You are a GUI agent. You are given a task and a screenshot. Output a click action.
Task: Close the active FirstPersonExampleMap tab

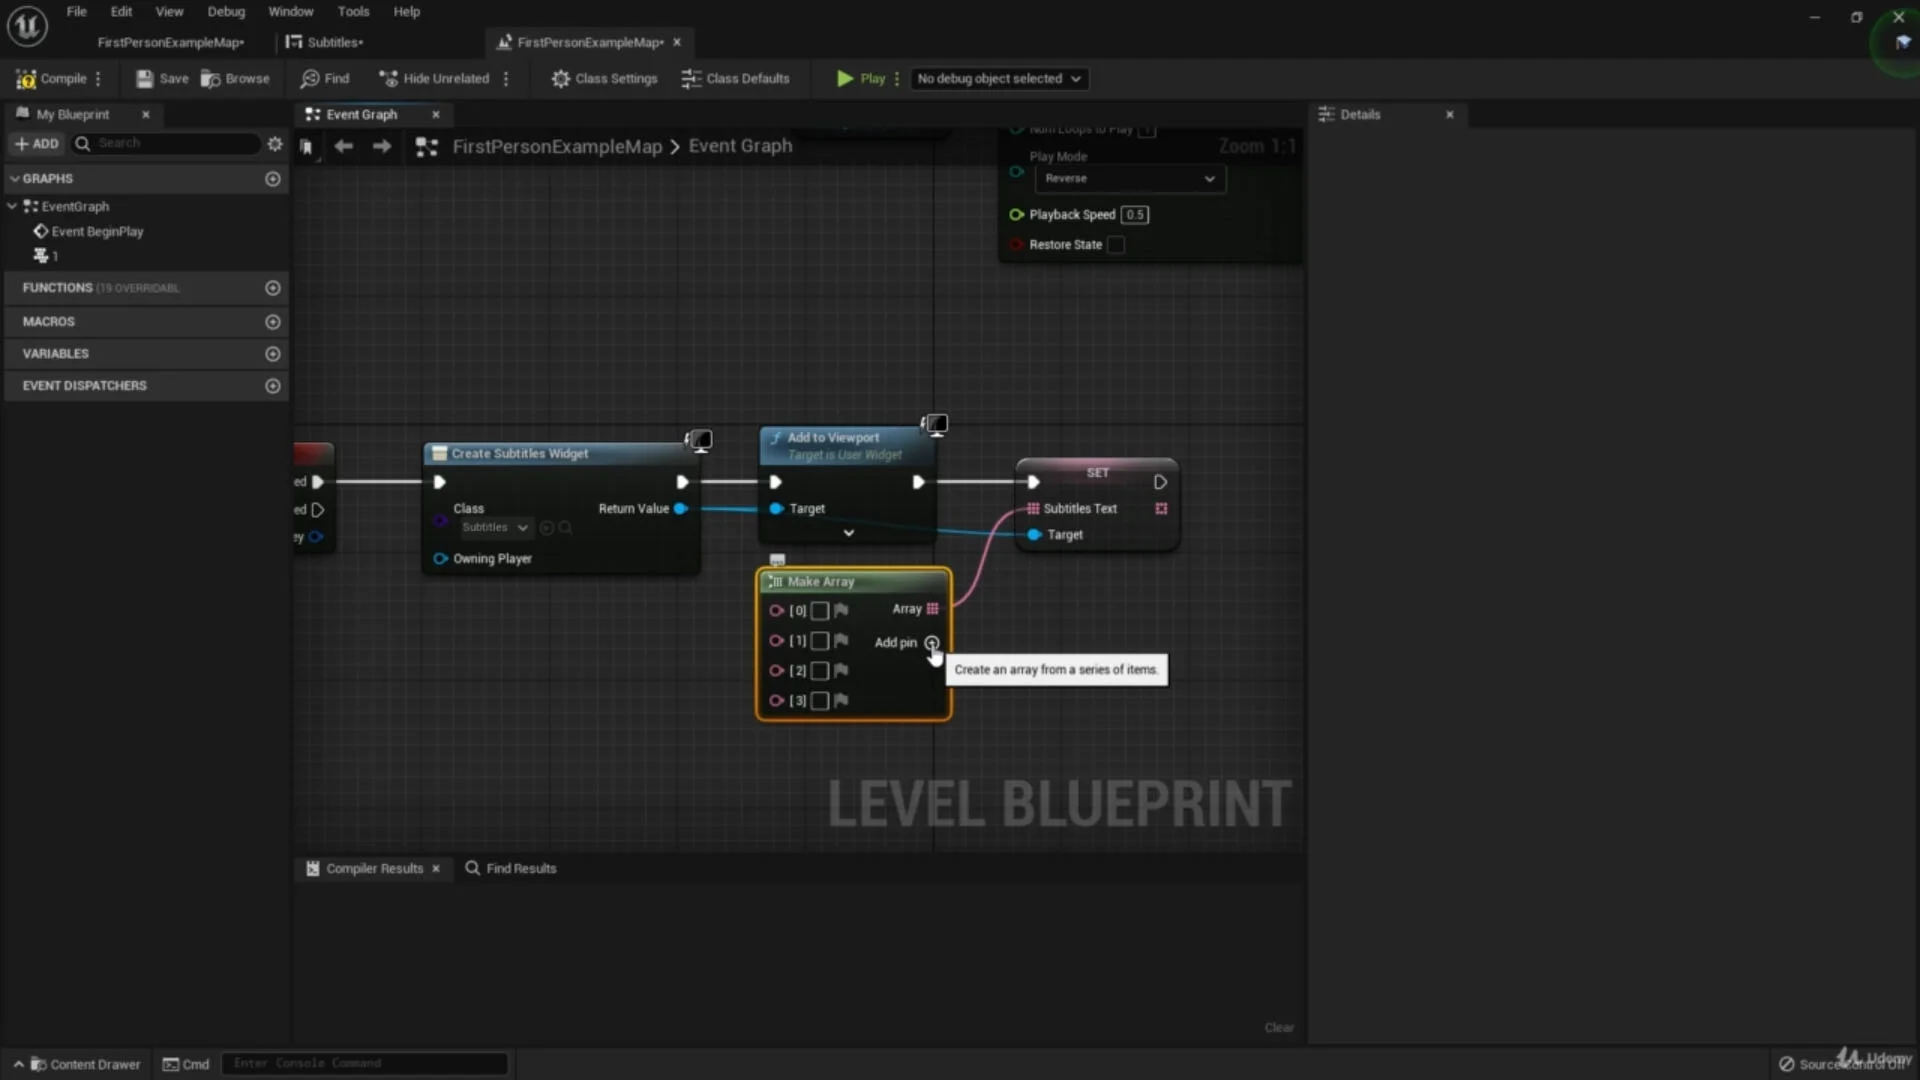(x=677, y=42)
